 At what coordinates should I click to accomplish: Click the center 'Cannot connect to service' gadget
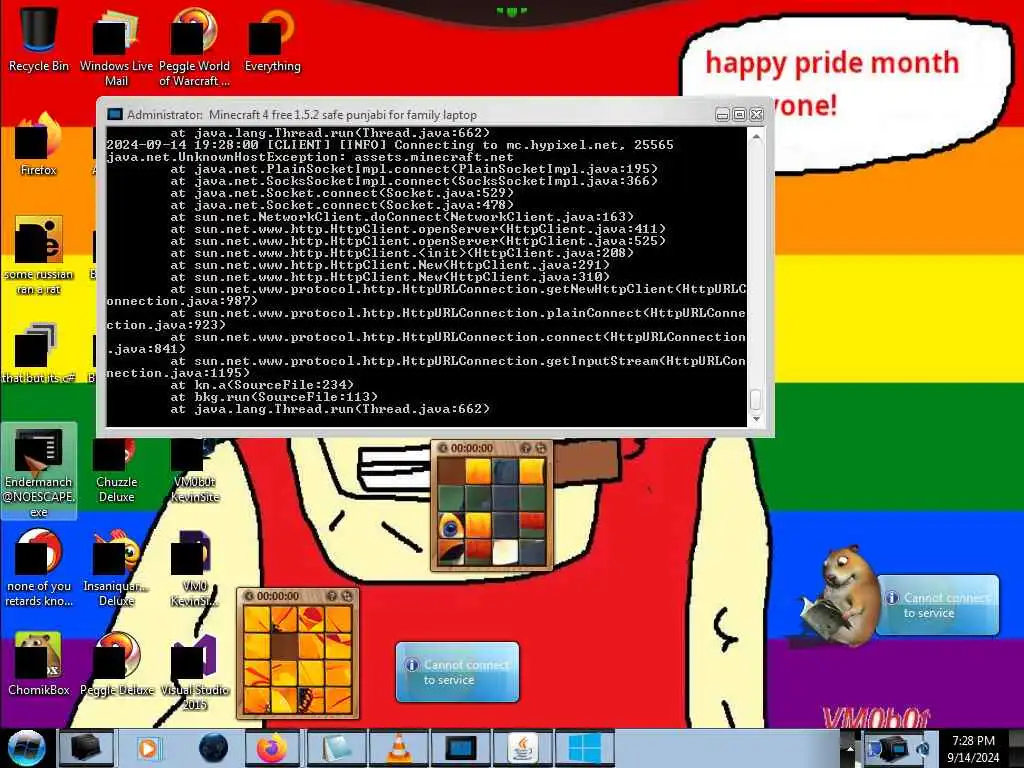point(457,672)
